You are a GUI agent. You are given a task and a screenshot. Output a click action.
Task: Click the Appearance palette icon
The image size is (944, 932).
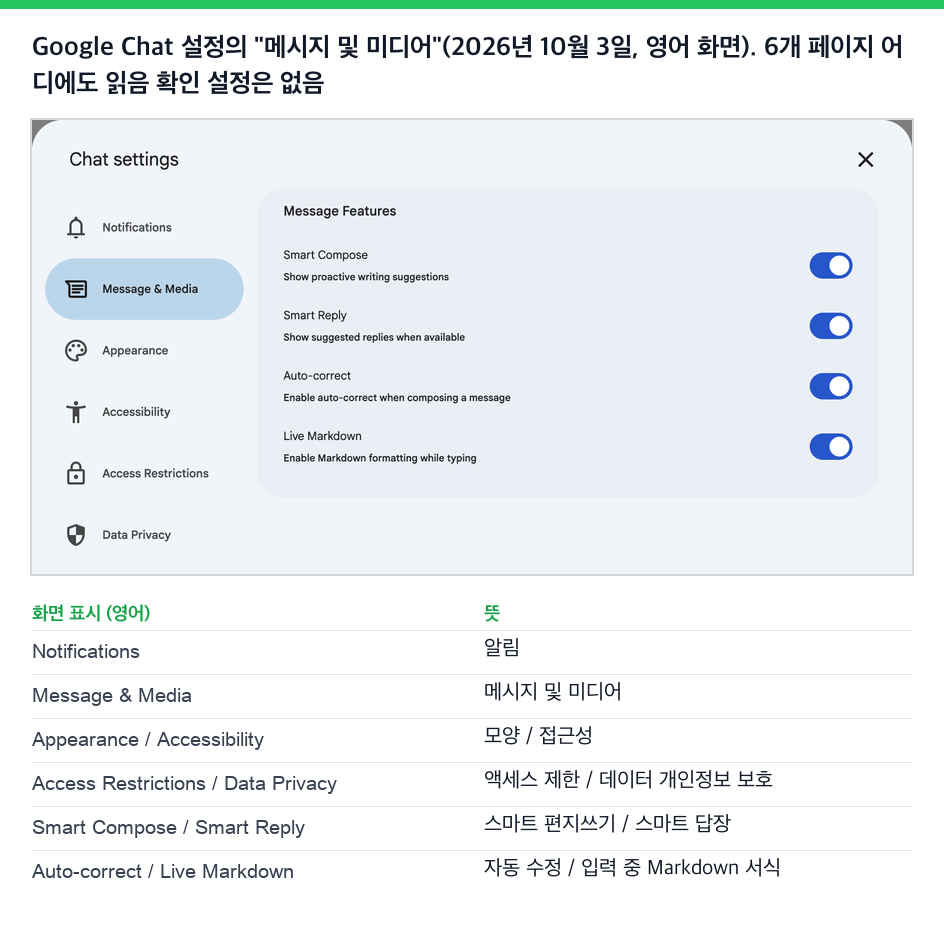tap(76, 350)
